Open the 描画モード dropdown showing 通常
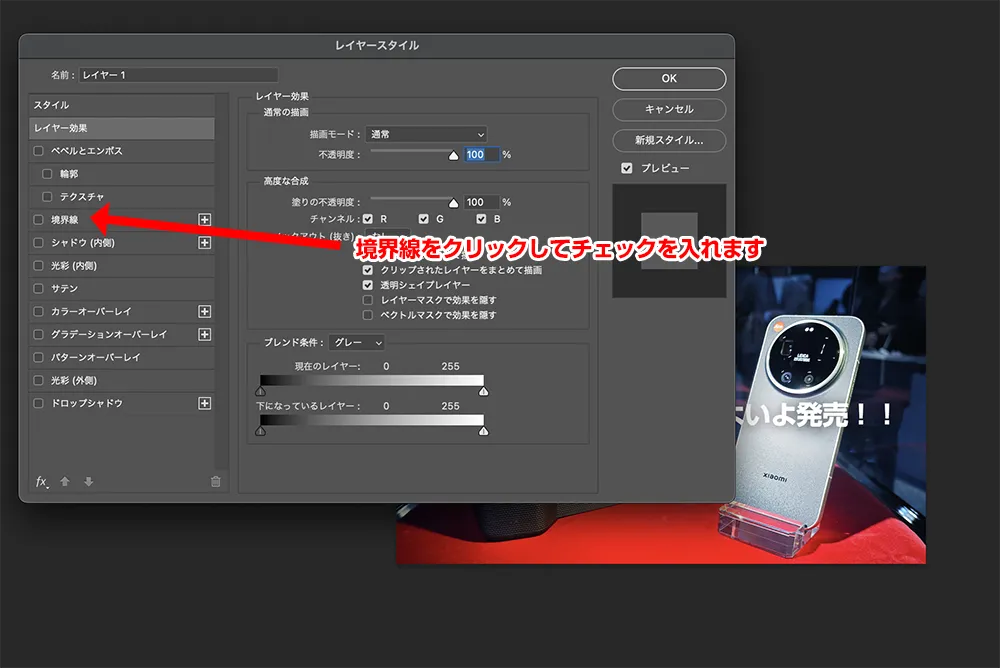 point(425,134)
